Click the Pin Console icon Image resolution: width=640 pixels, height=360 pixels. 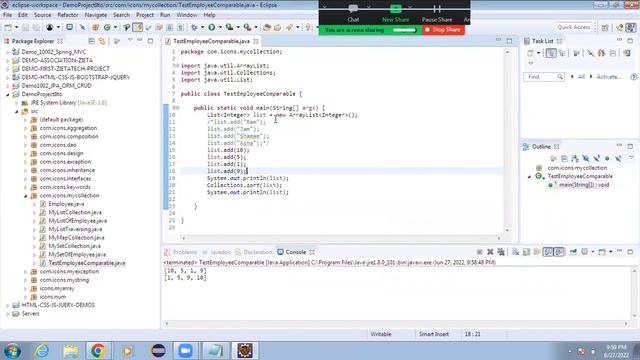click(573, 252)
